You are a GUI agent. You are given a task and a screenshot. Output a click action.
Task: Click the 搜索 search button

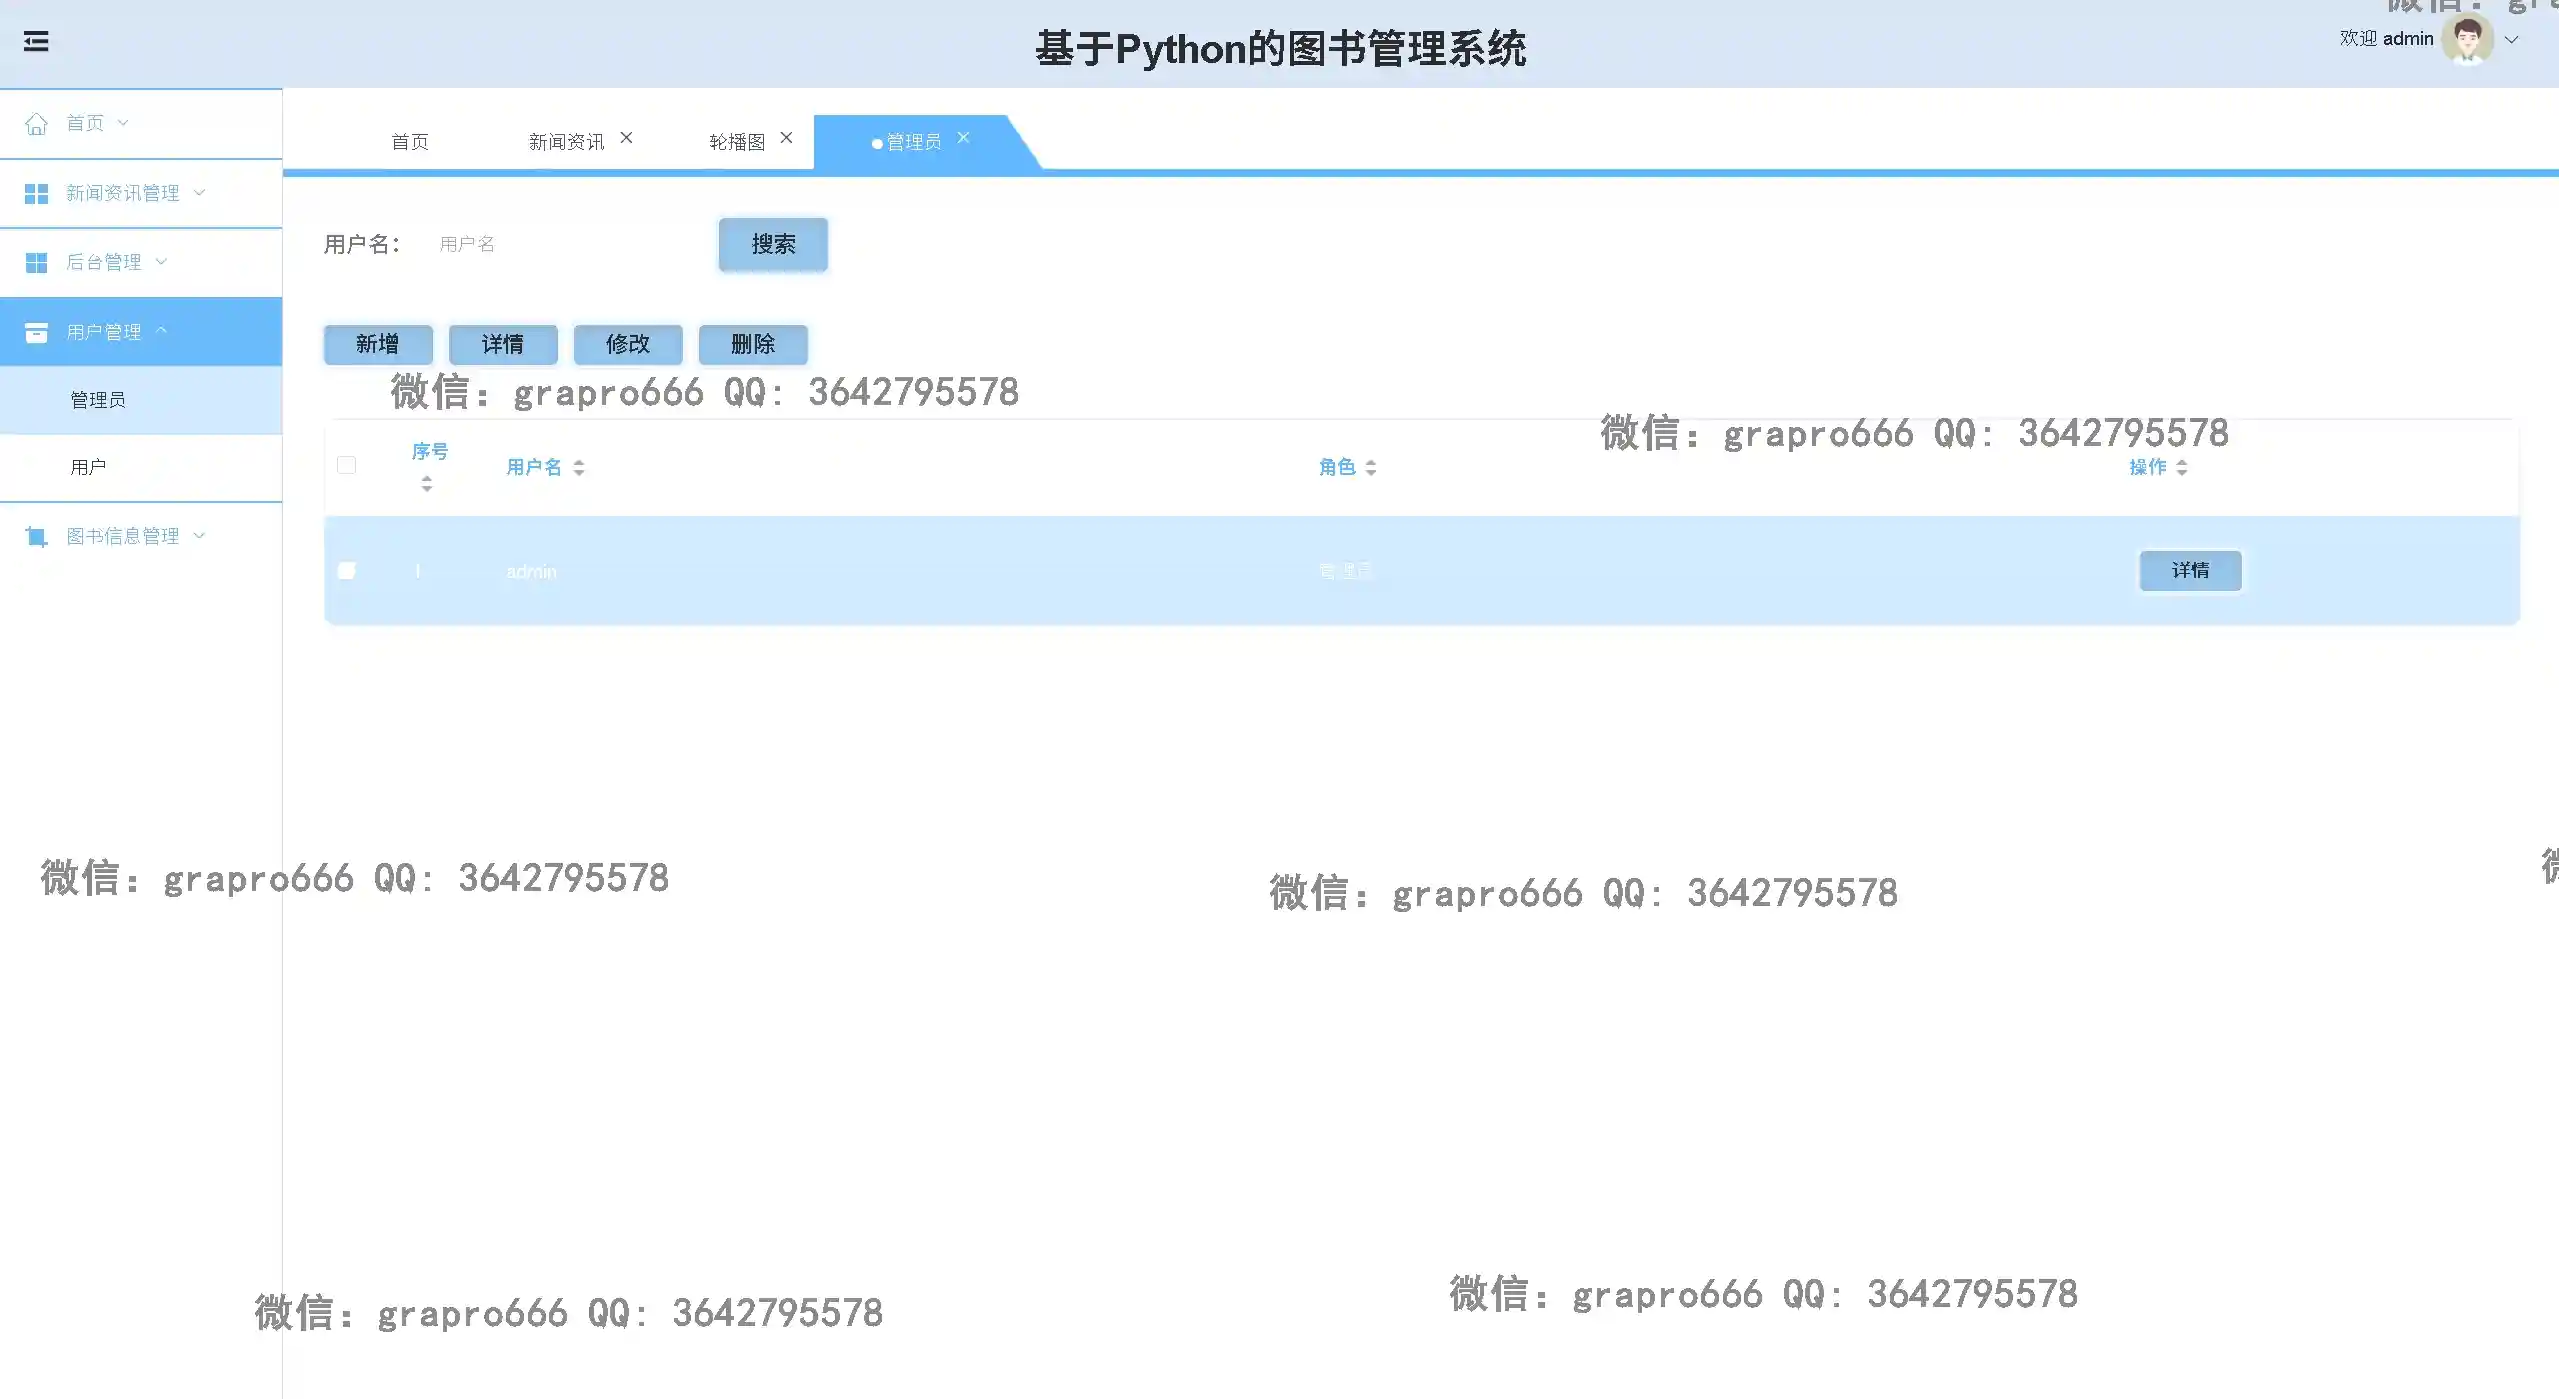[771, 243]
